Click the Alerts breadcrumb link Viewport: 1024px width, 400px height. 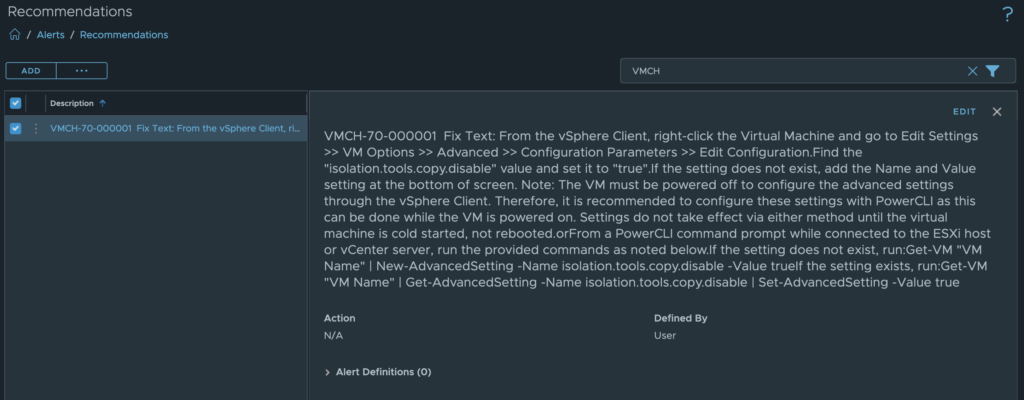(51, 35)
